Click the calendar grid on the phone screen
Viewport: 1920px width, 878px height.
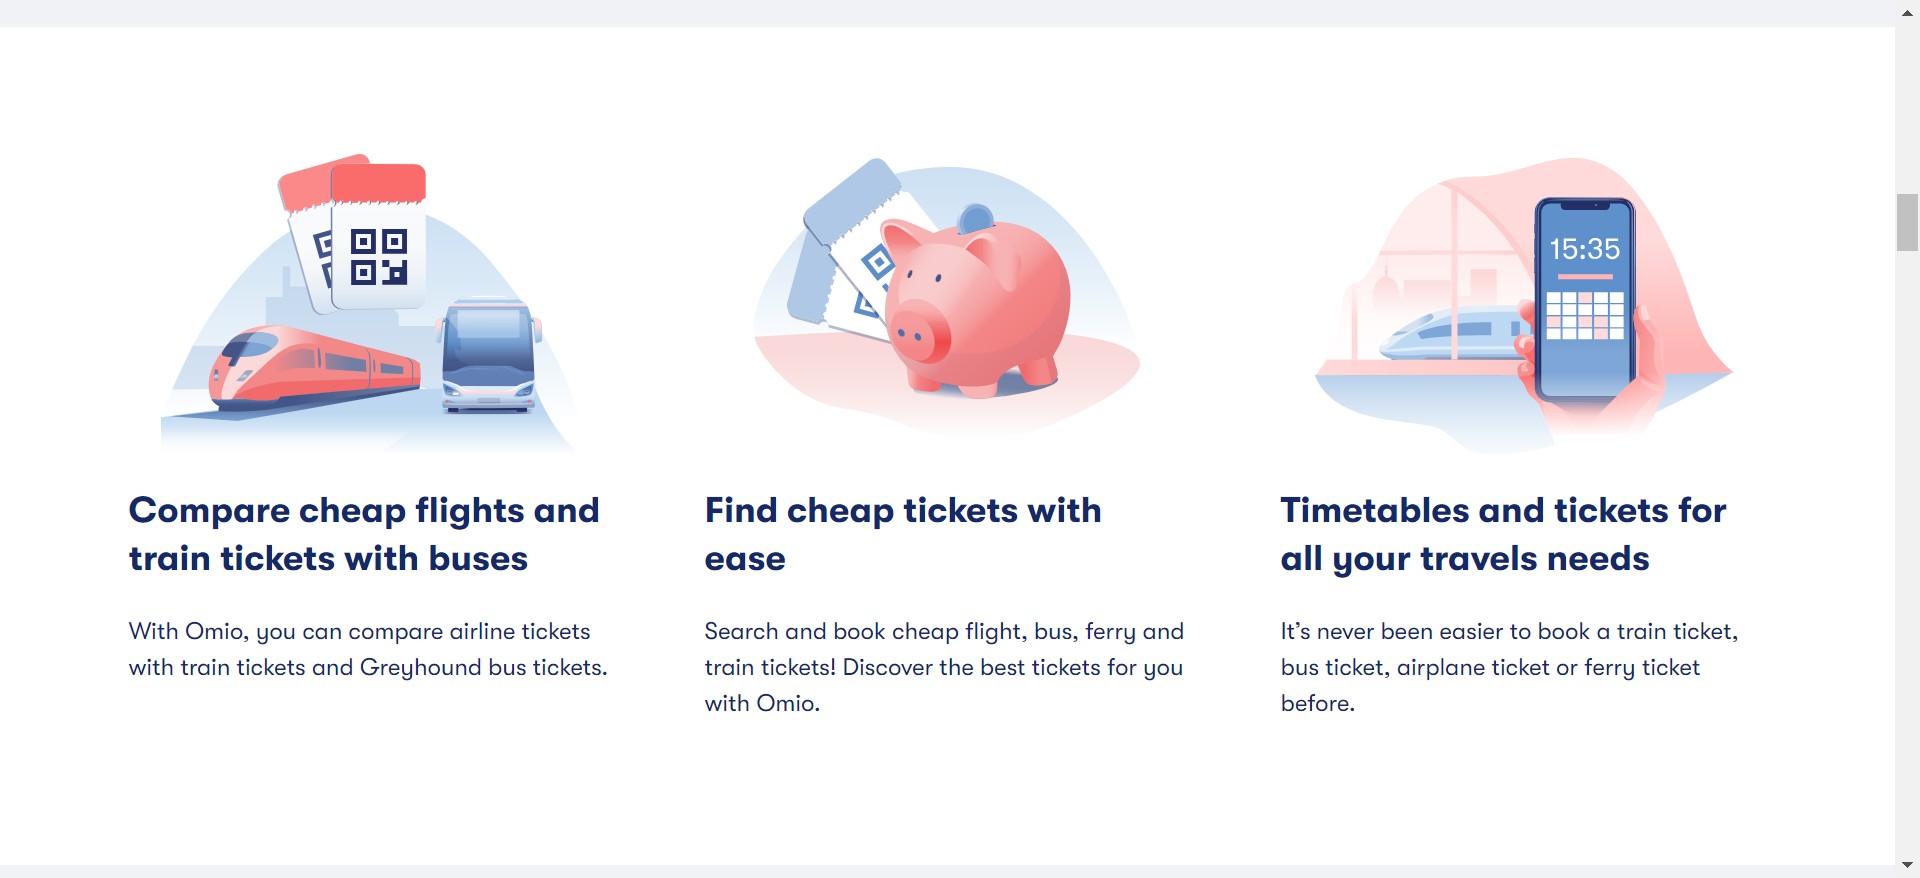tap(1585, 315)
